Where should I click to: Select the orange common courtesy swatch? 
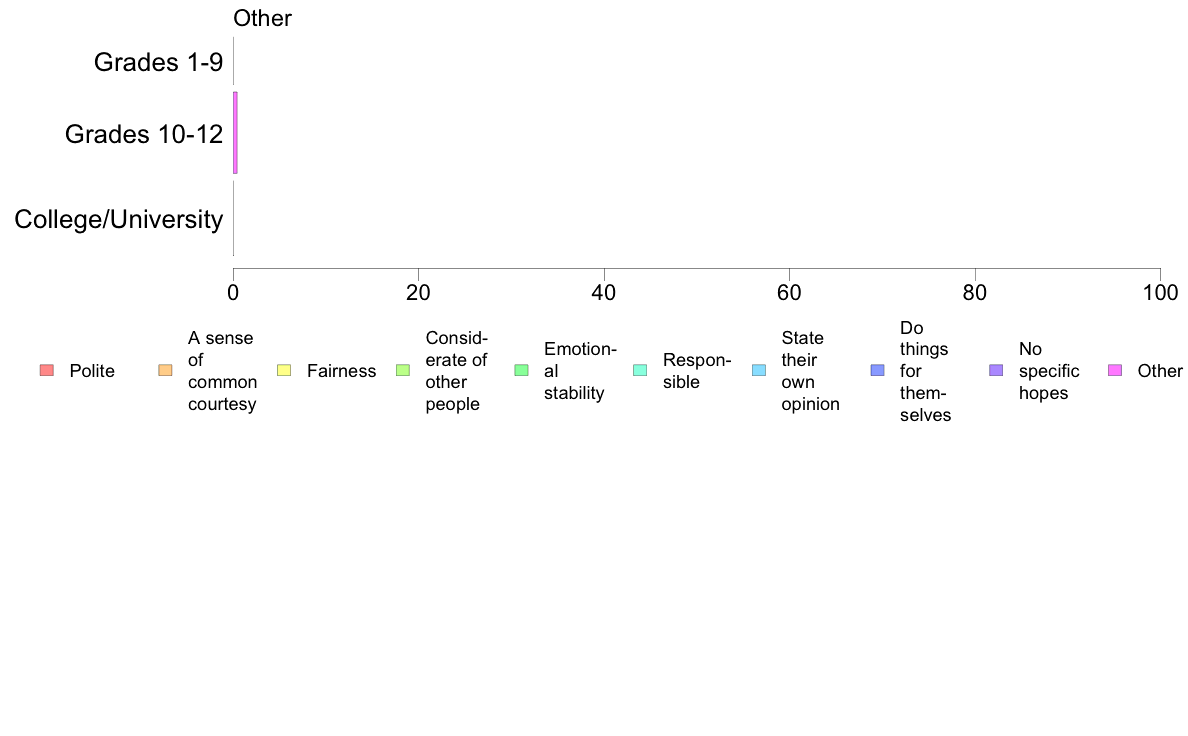click(x=165, y=371)
